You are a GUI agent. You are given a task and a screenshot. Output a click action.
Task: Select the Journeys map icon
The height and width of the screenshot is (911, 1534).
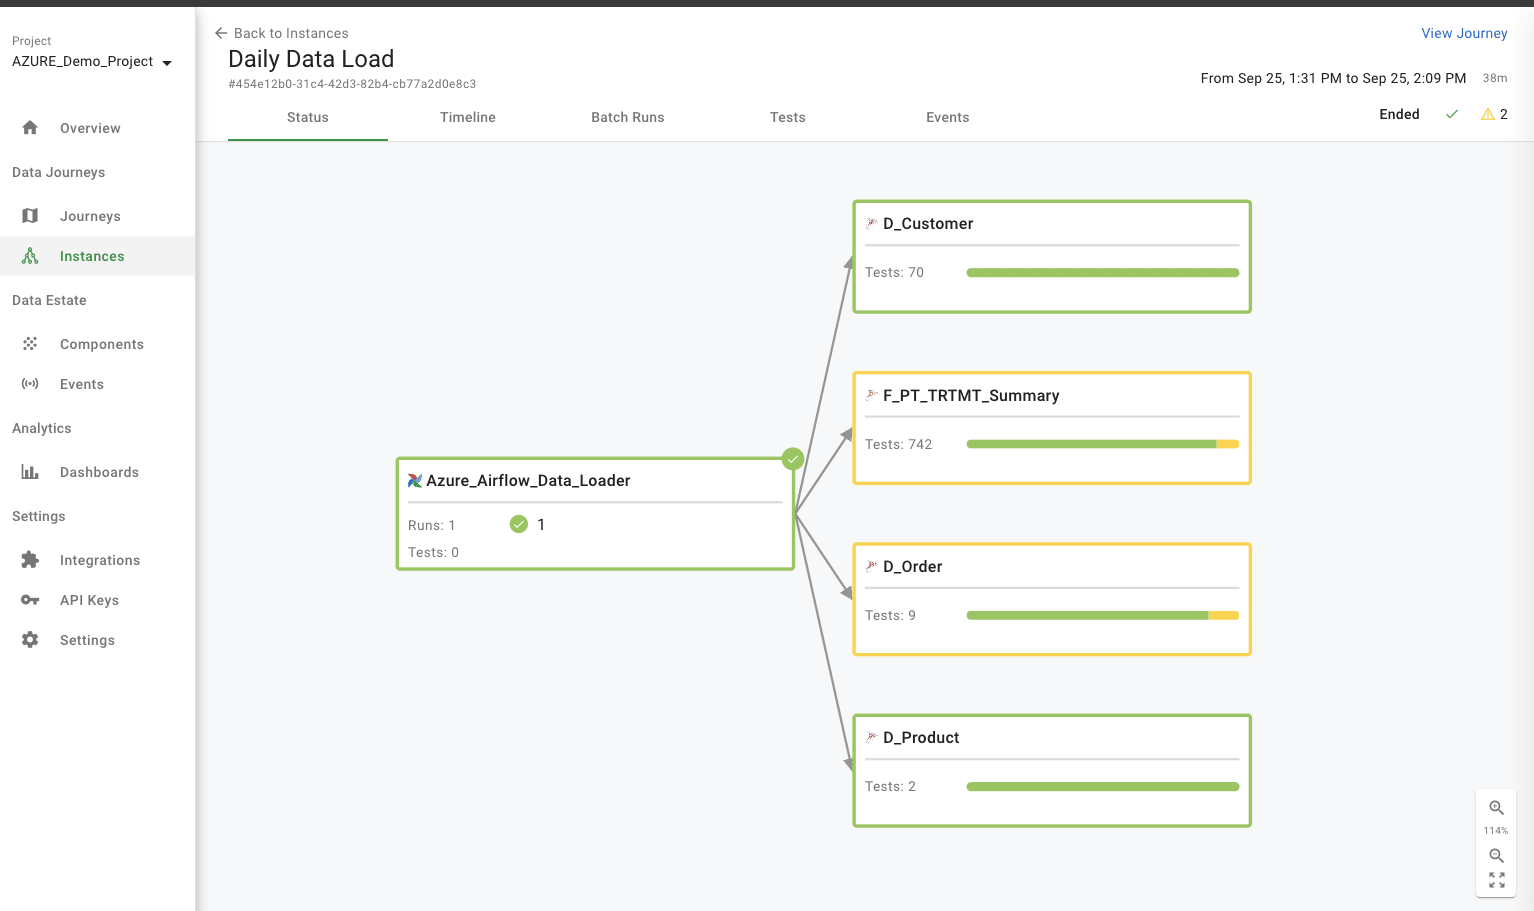(30, 215)
